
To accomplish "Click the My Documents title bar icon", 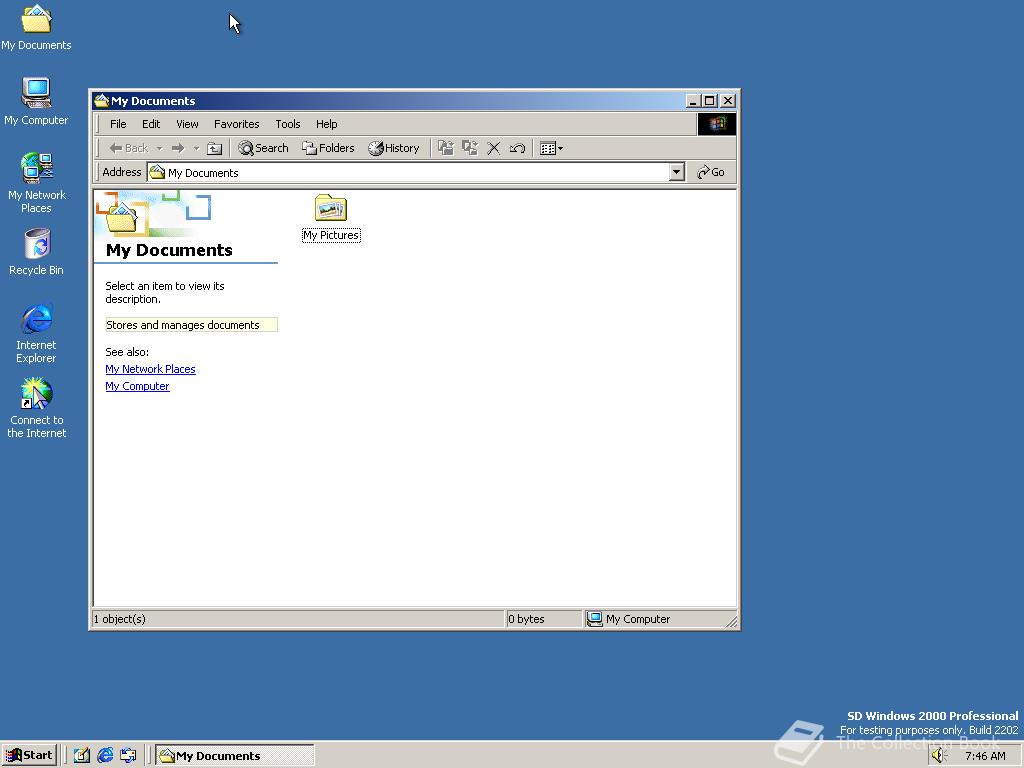I will tap(101, 101).
